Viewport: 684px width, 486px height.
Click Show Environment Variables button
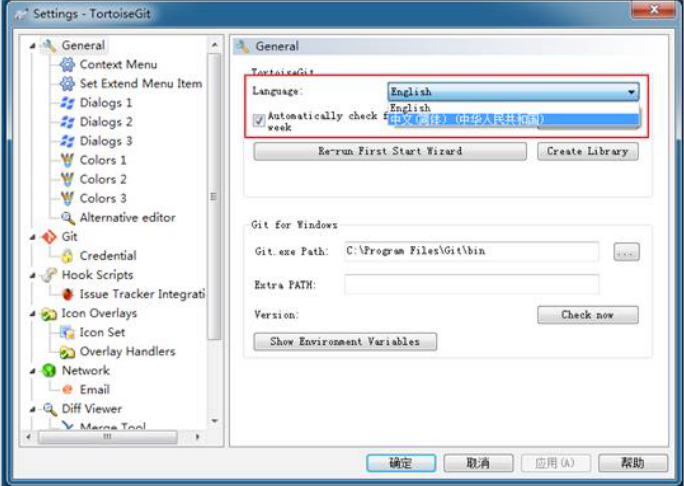point(345,342)
